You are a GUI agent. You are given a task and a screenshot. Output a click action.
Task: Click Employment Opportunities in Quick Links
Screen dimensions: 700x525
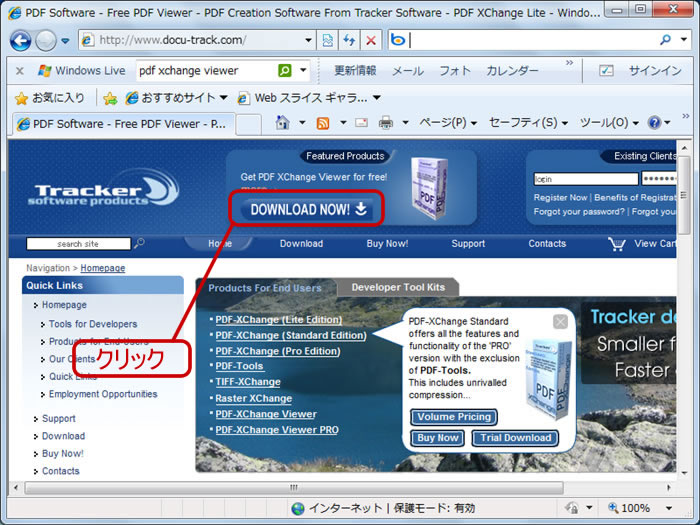pos(103,394)
